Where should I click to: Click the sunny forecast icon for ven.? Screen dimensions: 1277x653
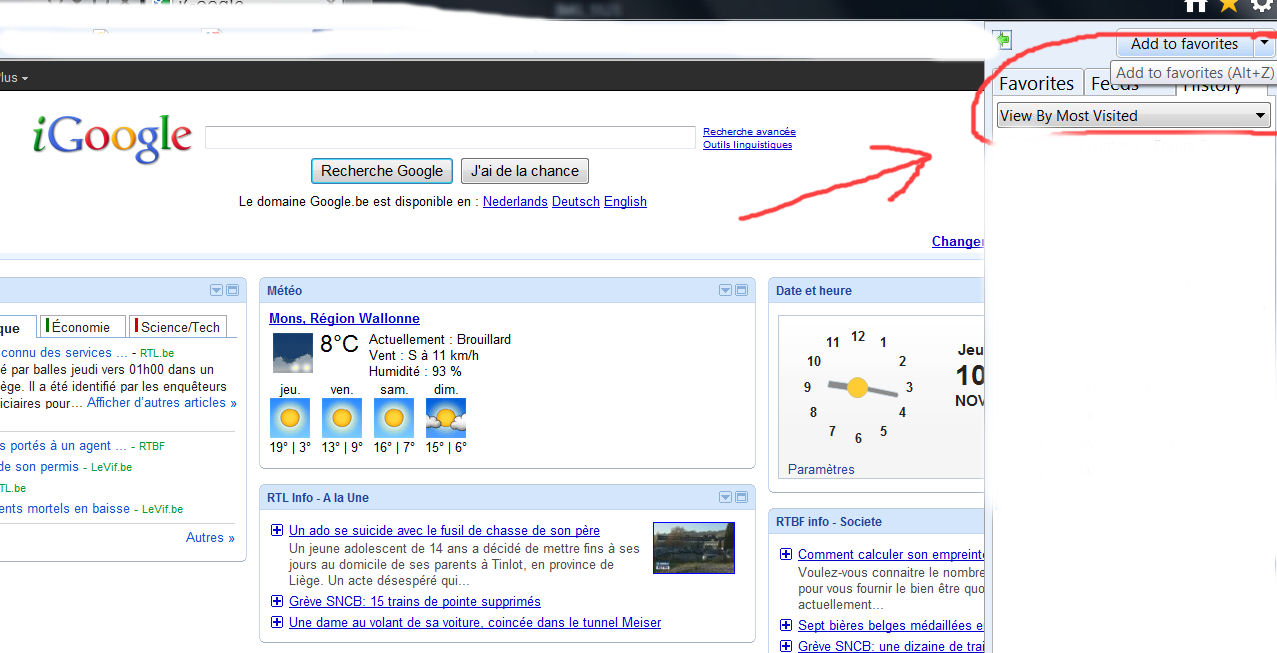tap(342, 418)
